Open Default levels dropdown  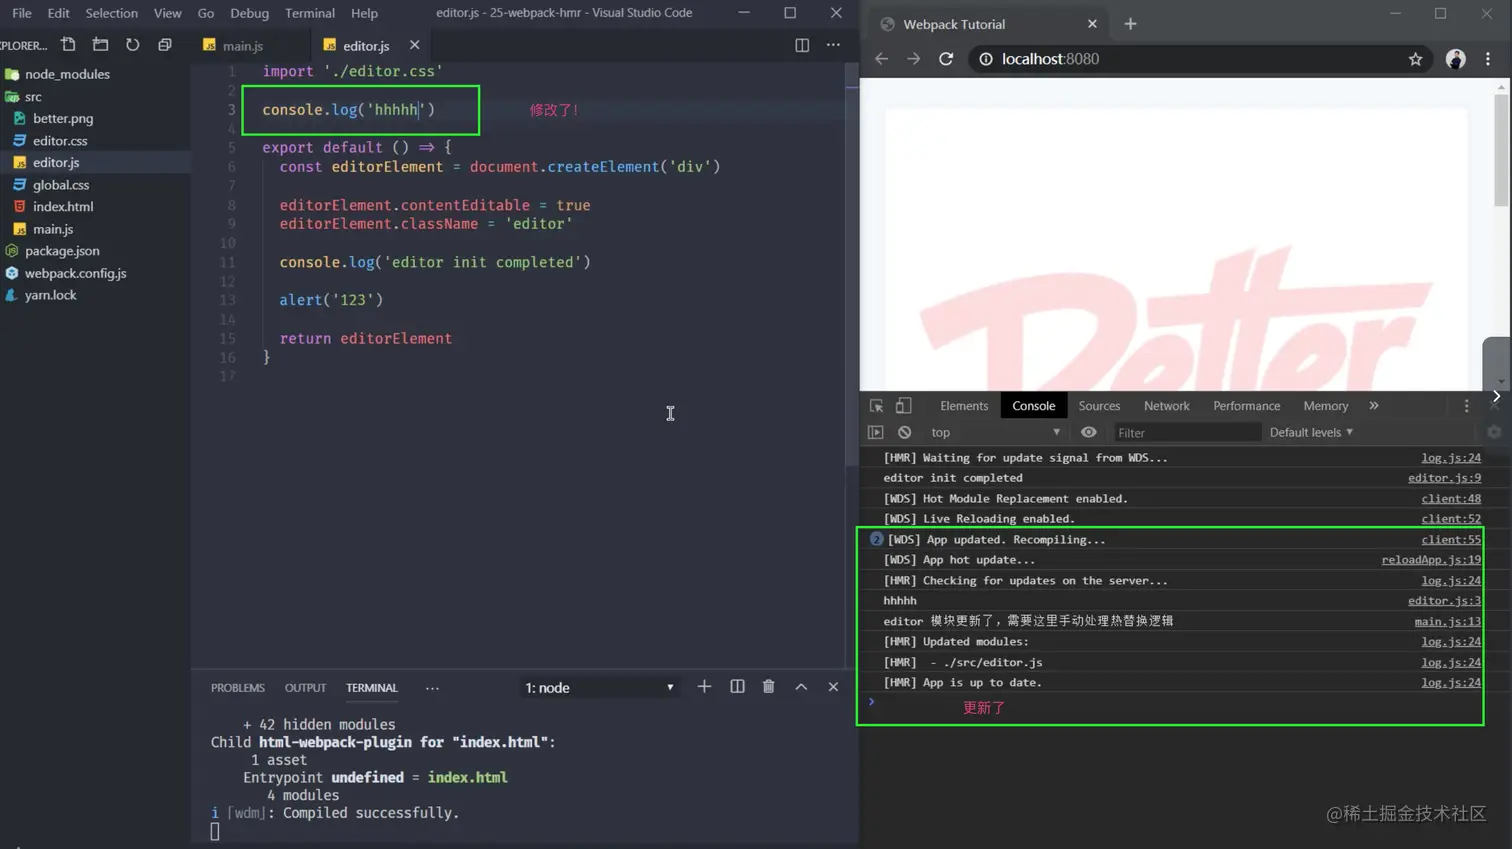point(1311,433)
